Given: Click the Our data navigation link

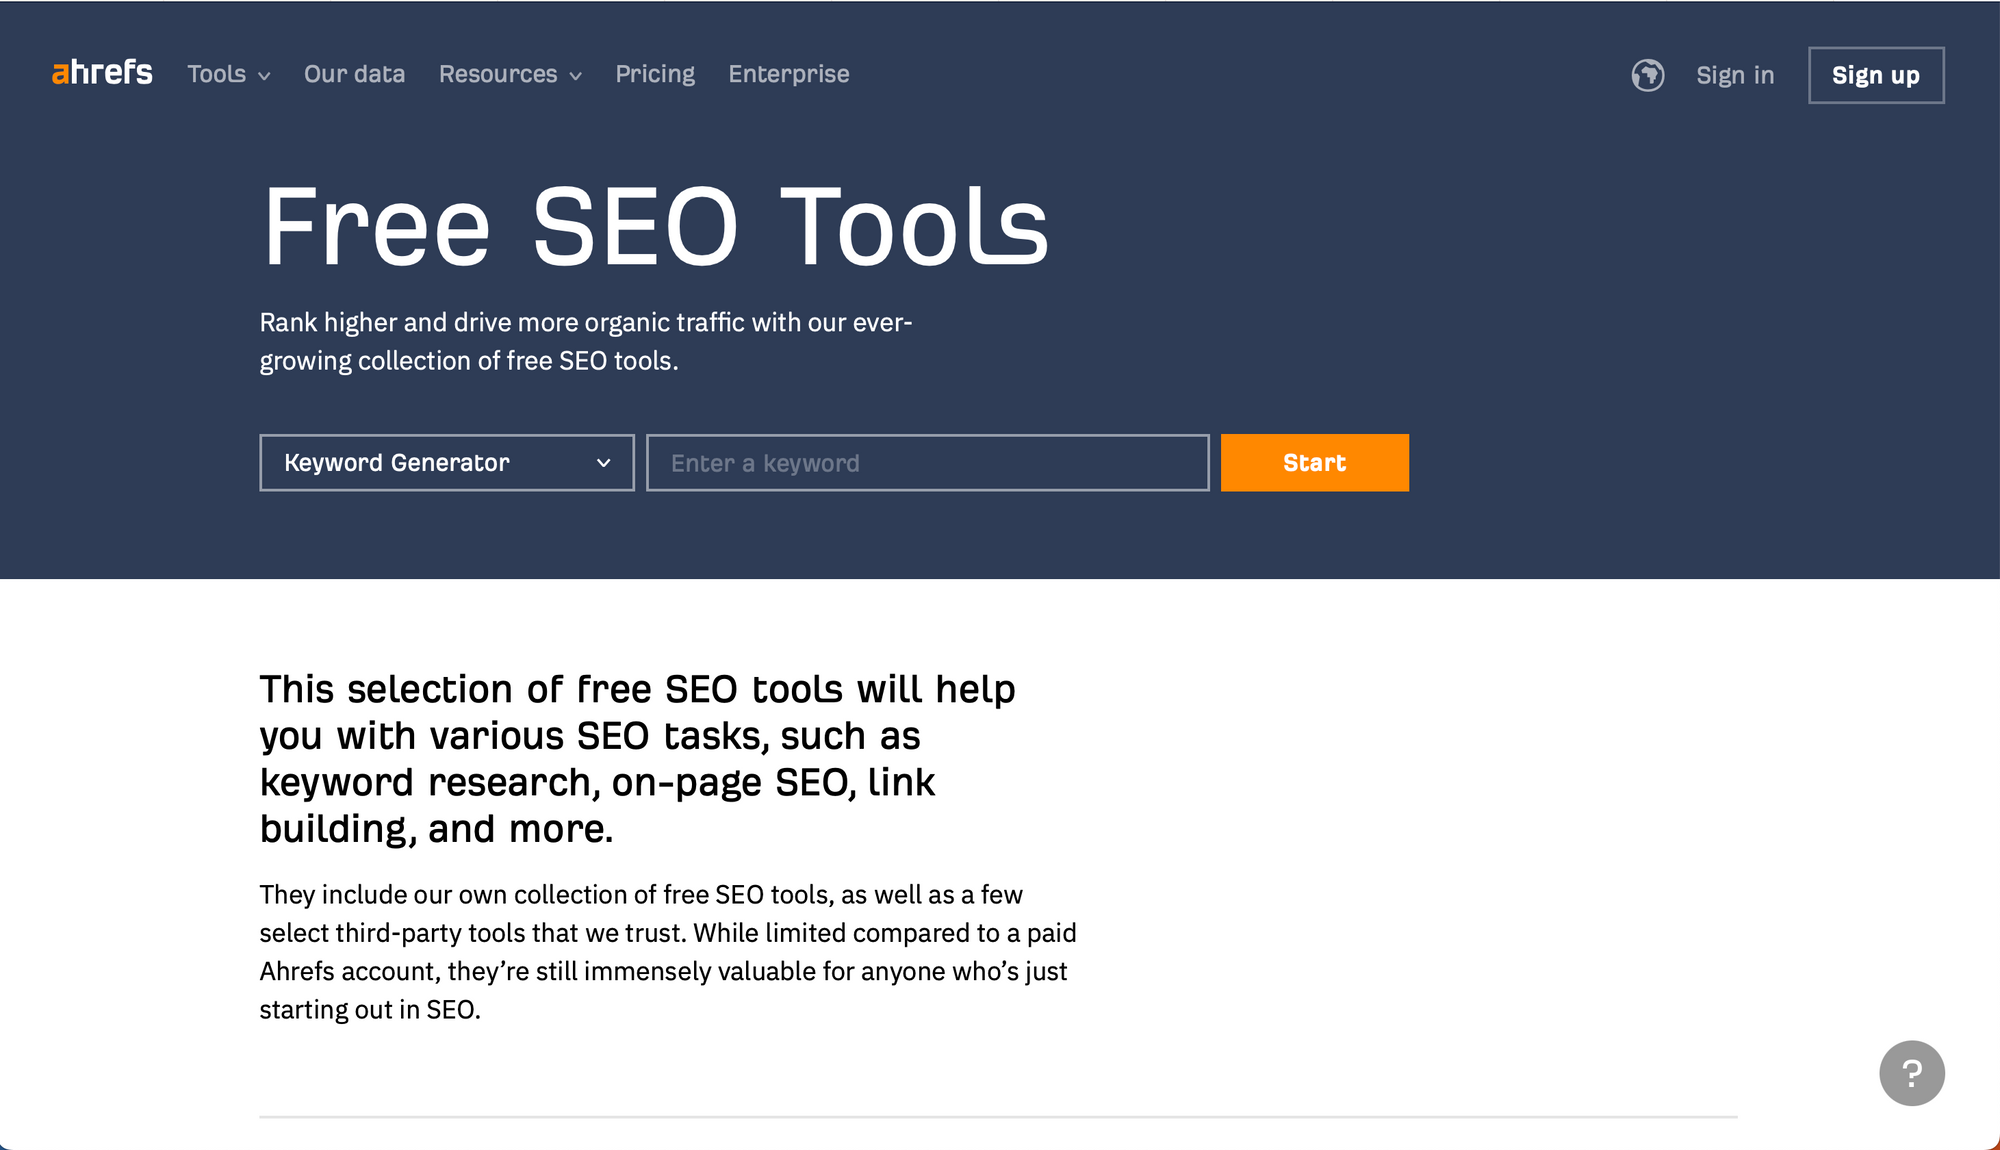Looking at the screenshot, I should tap(354, 74).
